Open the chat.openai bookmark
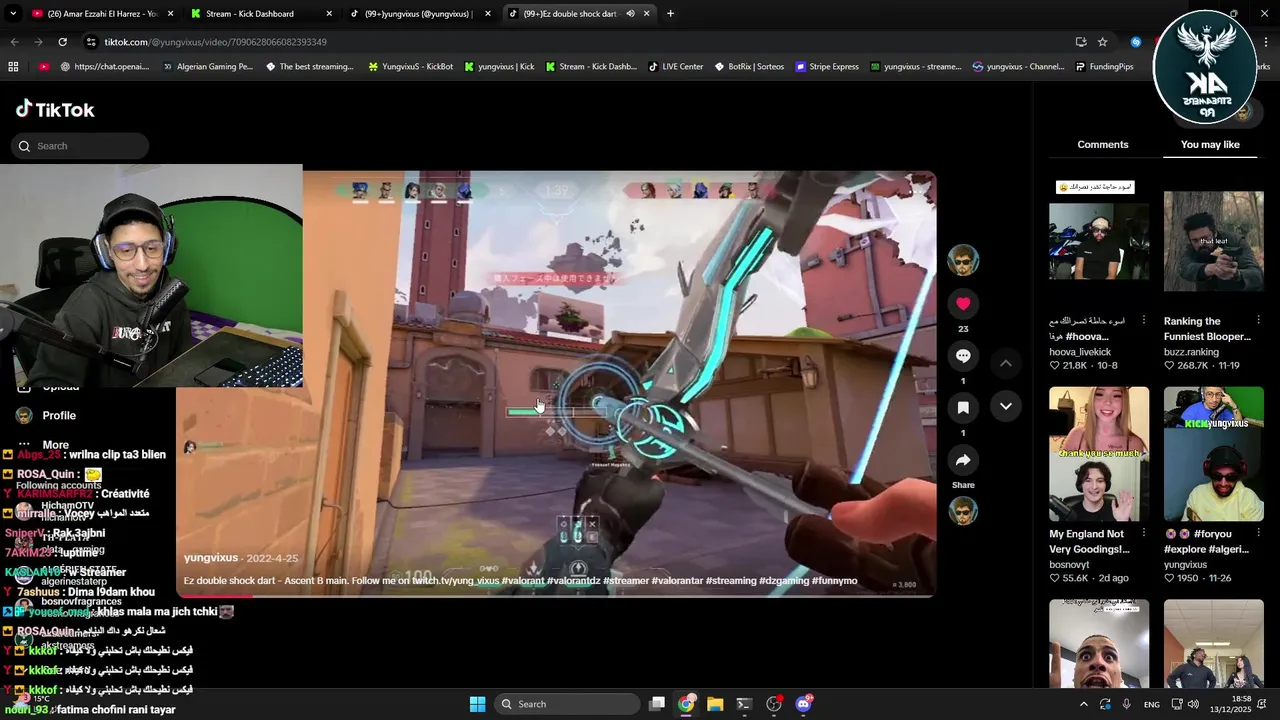 pos(105,67)
